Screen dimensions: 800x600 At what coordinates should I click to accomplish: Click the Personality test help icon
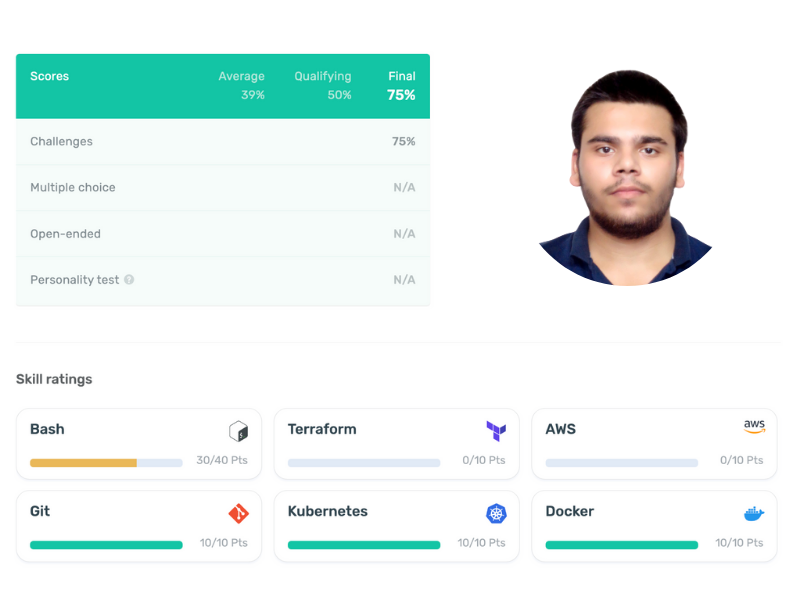click(129, 280)
